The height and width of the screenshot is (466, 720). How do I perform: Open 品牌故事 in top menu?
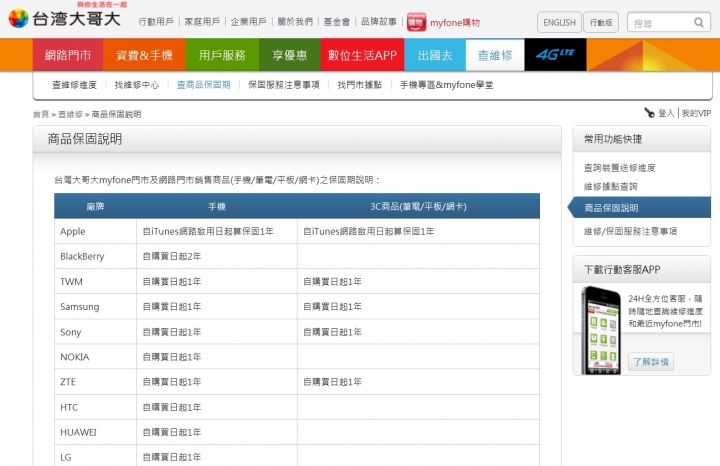378,22
